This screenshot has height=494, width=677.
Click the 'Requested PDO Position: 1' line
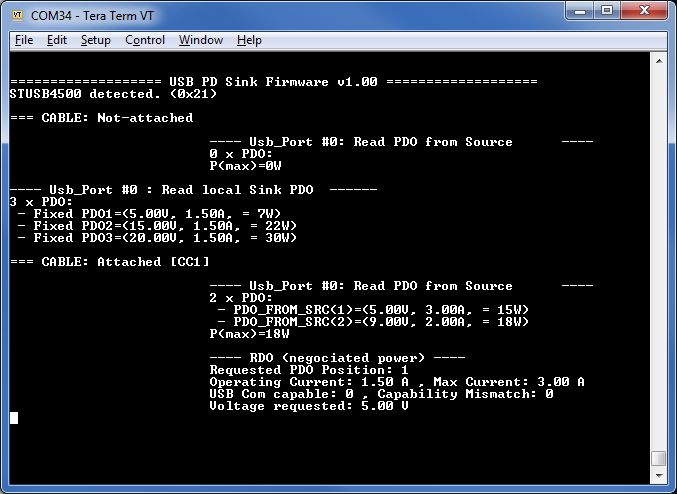click(x=309, y=370)
